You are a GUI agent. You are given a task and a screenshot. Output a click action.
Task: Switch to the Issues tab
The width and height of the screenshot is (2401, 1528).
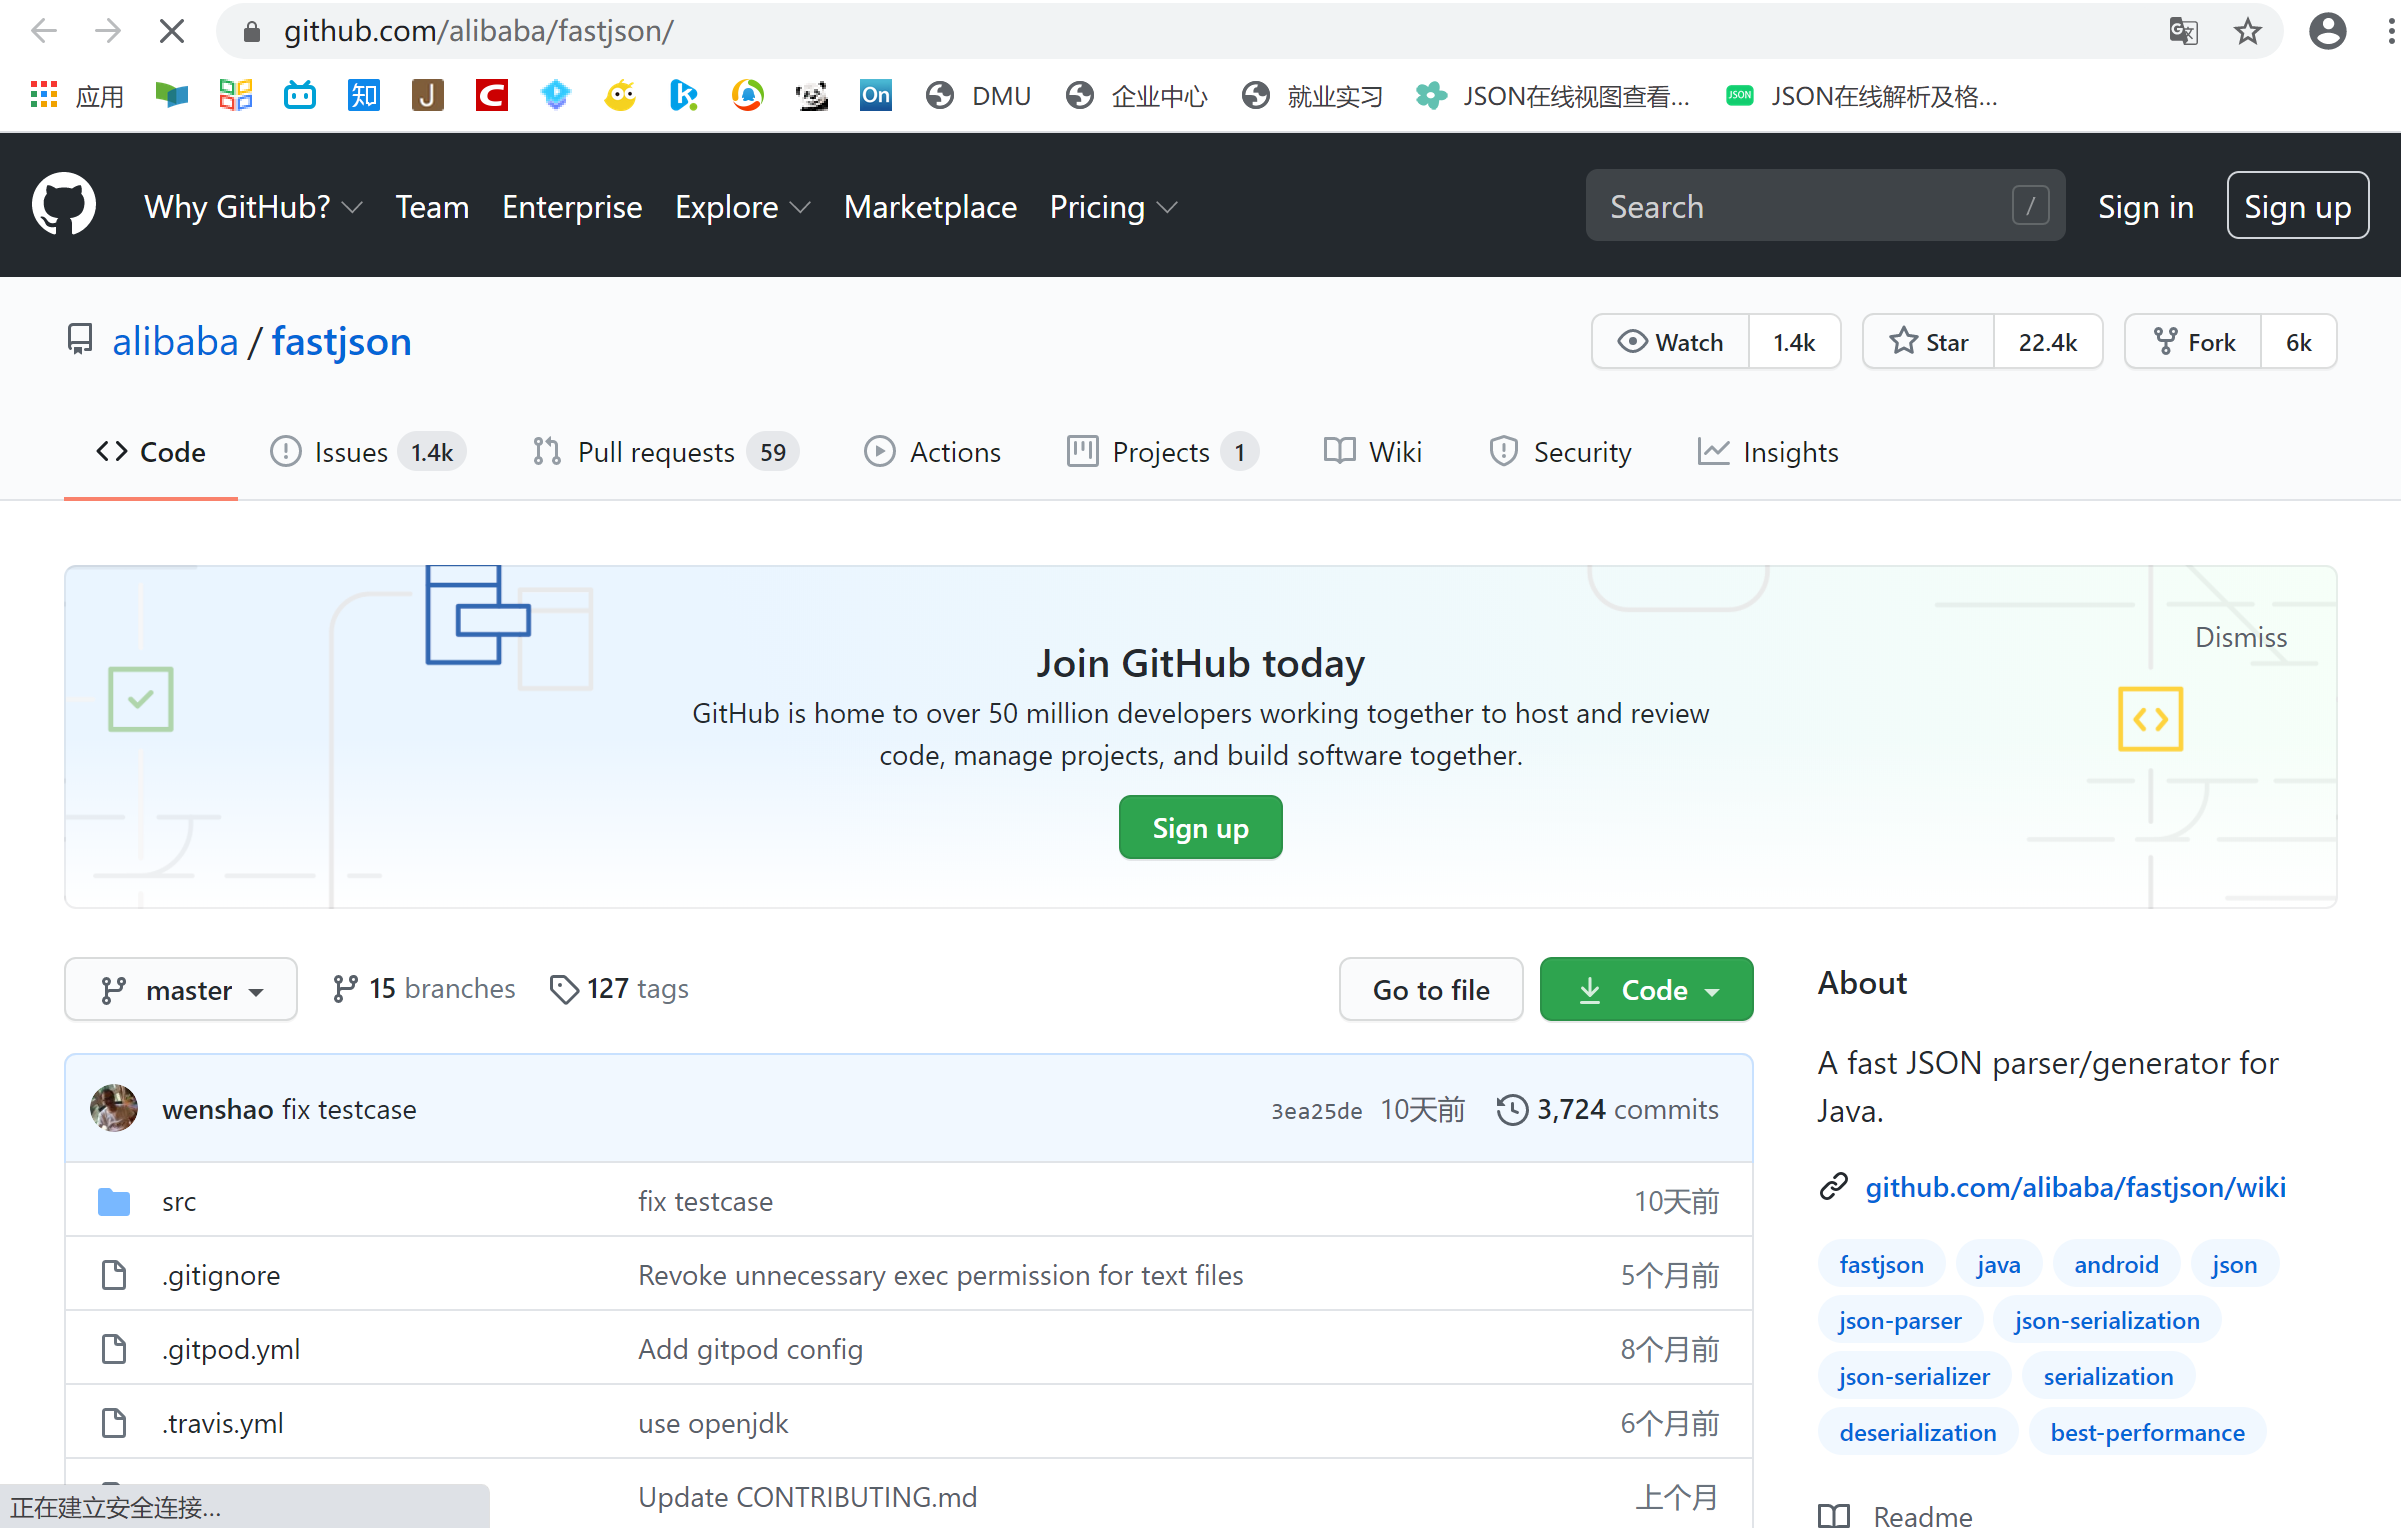coord(352,452)
